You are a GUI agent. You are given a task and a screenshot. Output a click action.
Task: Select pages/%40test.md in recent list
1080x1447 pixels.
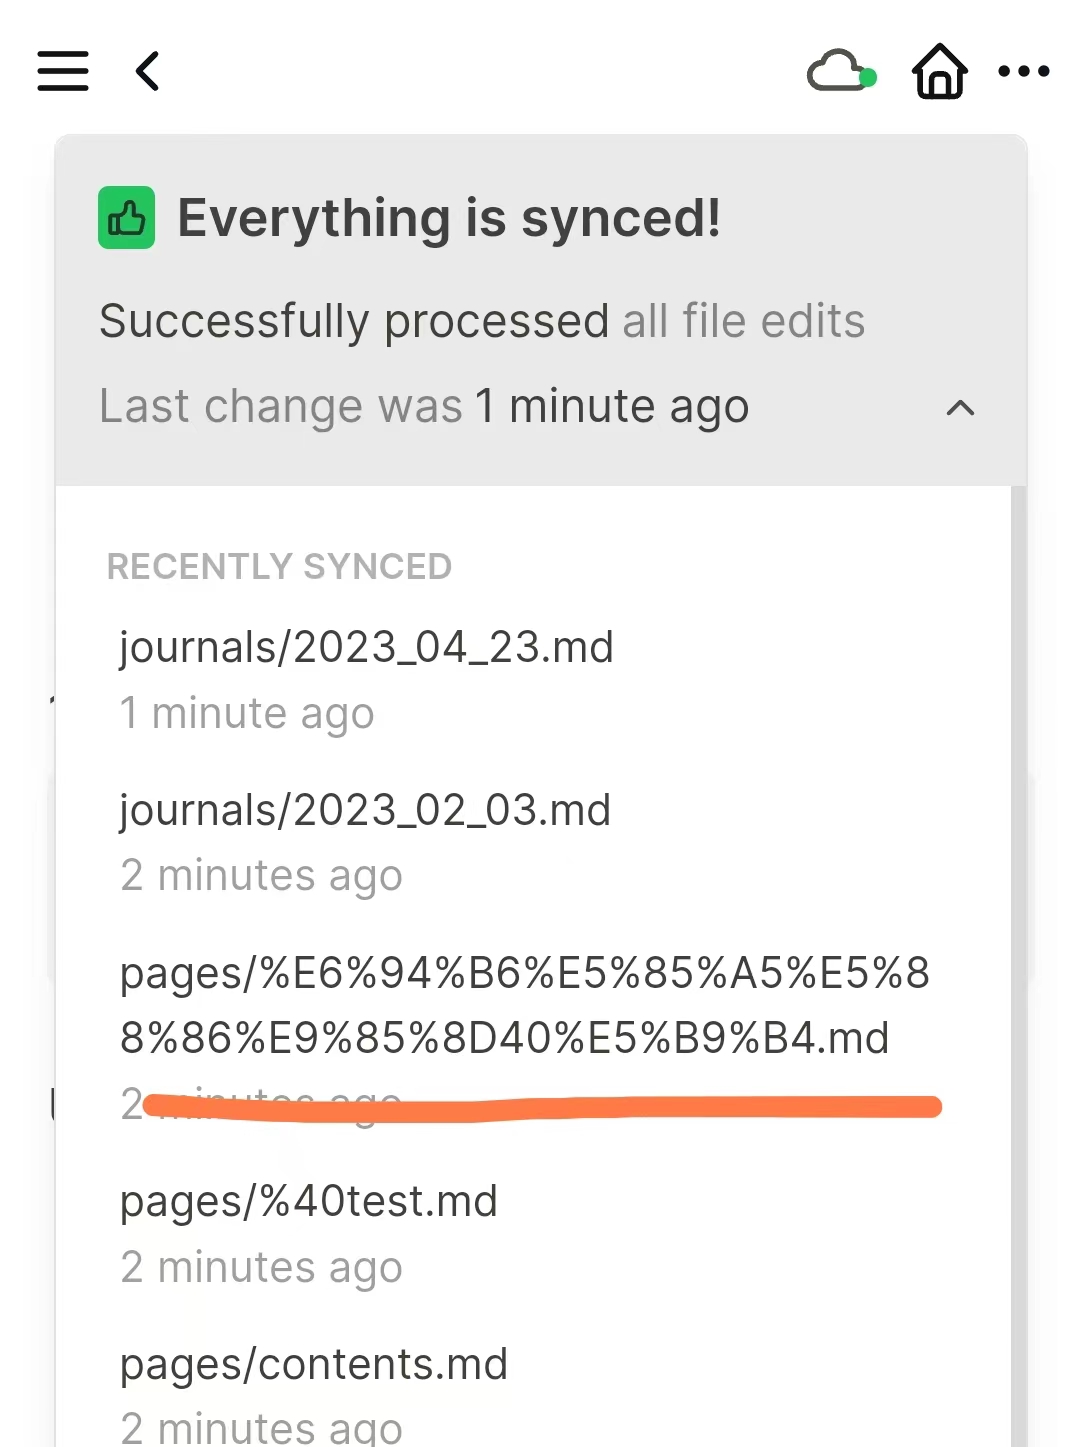308,1201
